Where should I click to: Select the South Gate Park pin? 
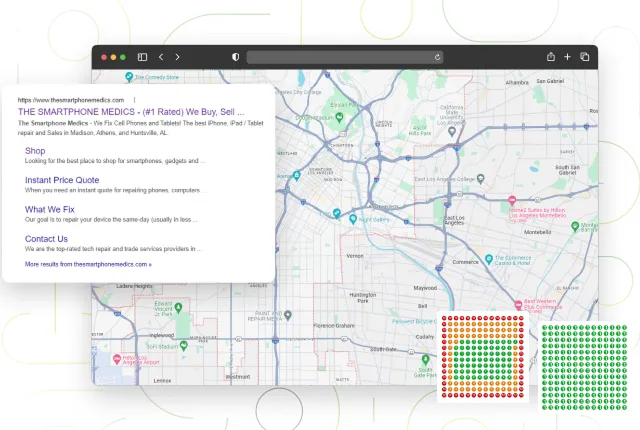click(x=425, y=360)
